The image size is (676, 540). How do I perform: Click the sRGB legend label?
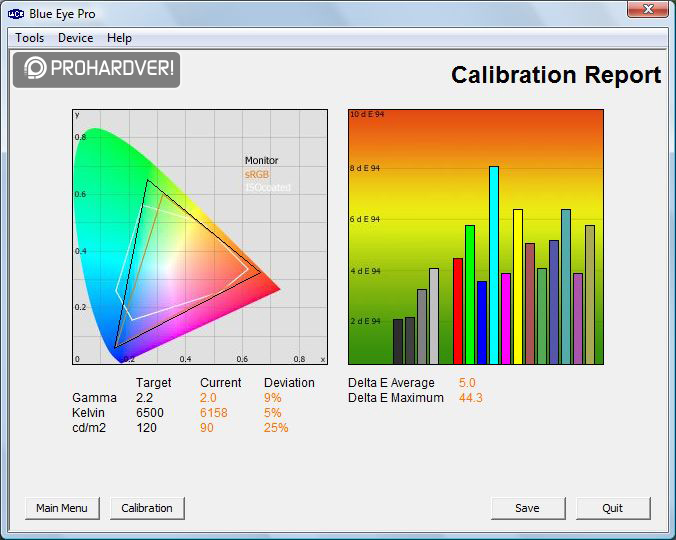click(257, 174)
